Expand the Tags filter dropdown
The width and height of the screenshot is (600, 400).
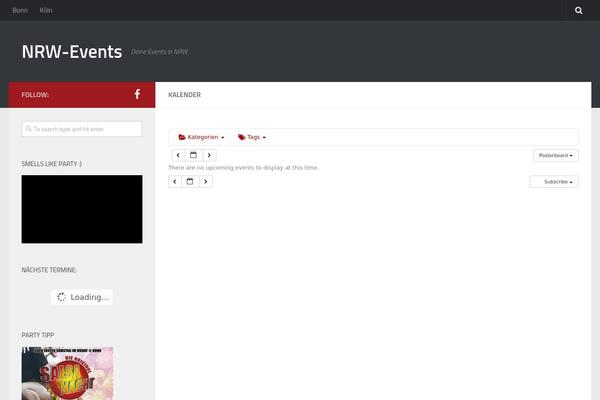pyautogui.click(x=252, y=137)
